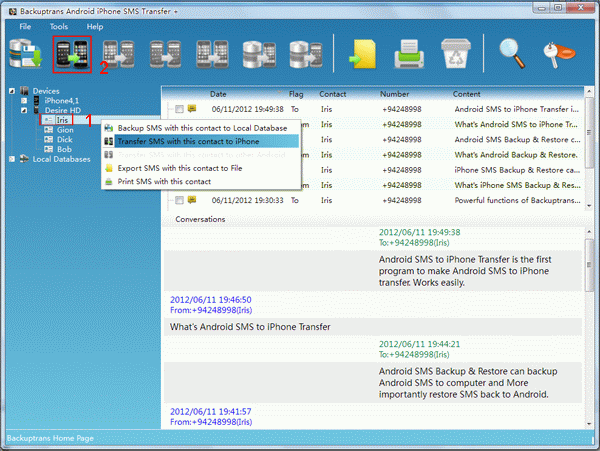
Task: Click the fifth two-phones toolbar icon
Action: [x=212, y=54]
